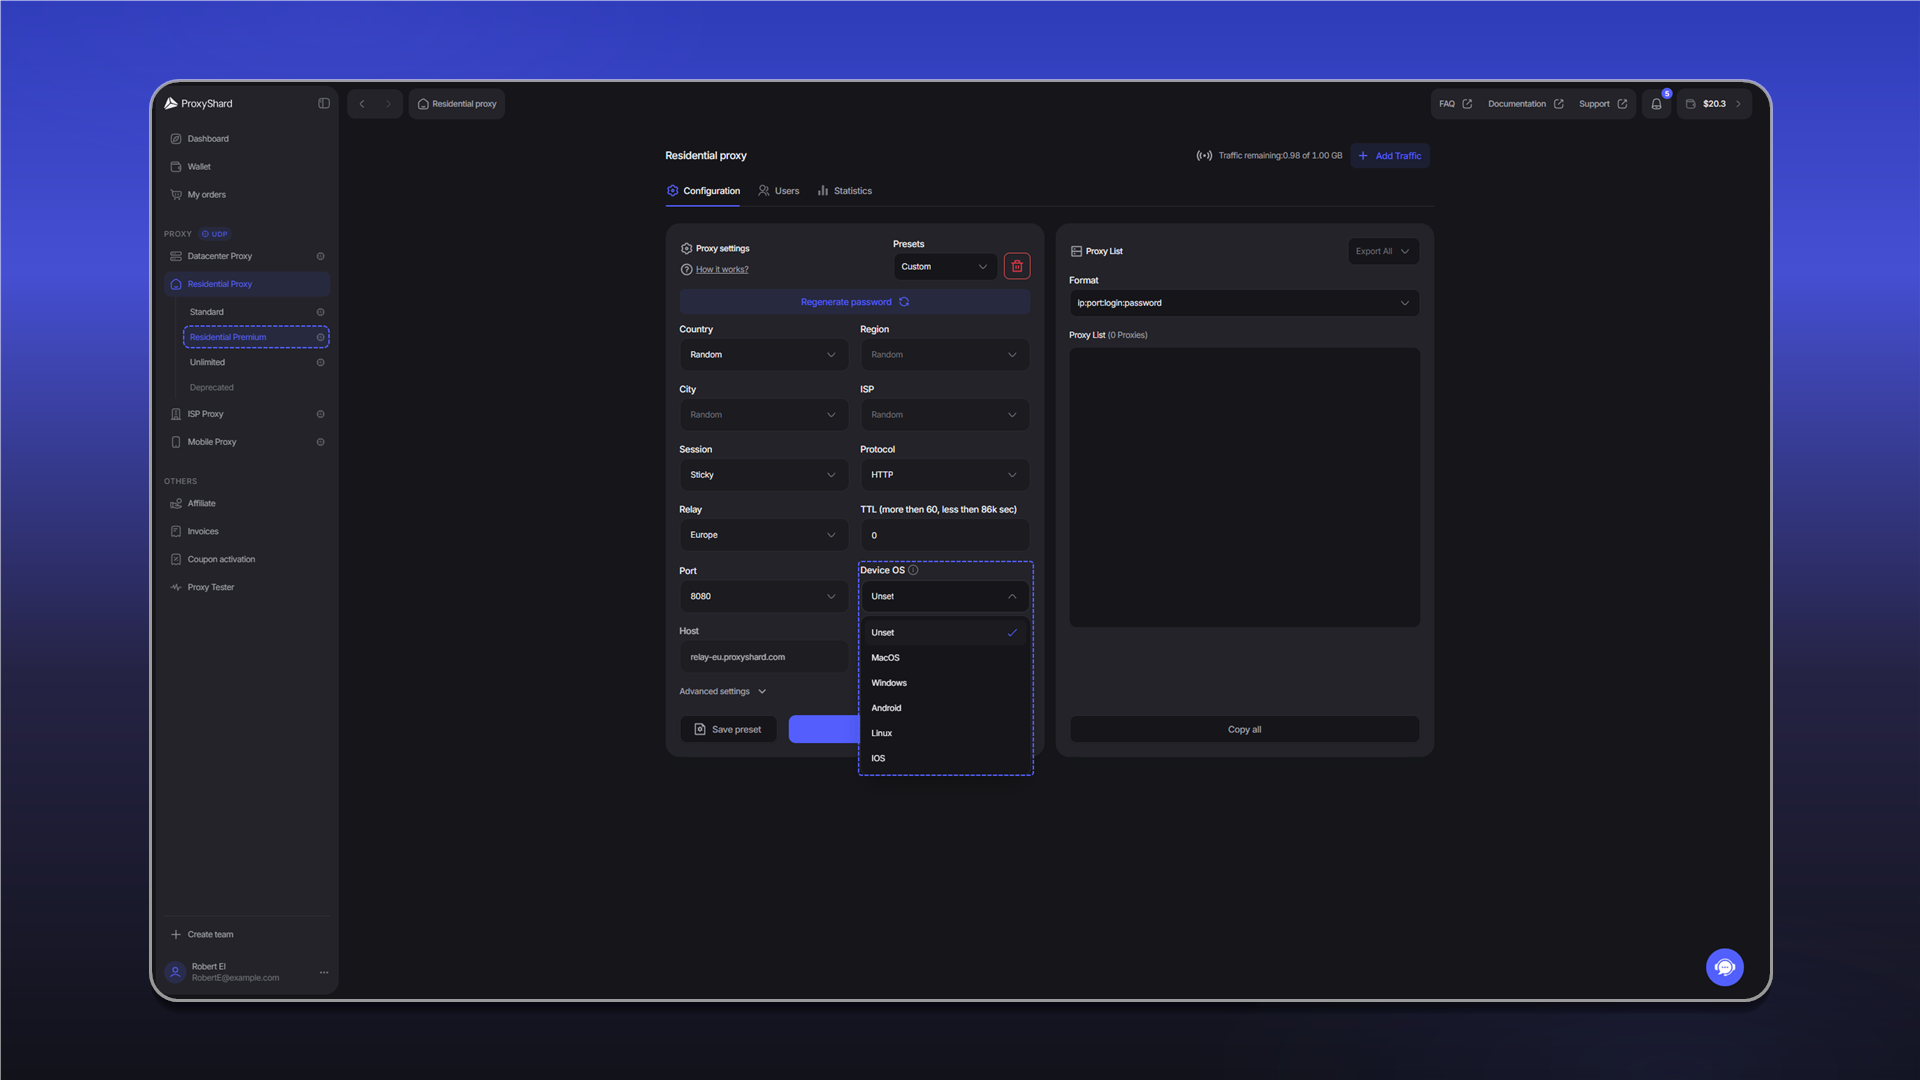Open the Protocol HTTP dropdown
The height and width of the screenshot is (1080, 1920).
pos(944,475)
